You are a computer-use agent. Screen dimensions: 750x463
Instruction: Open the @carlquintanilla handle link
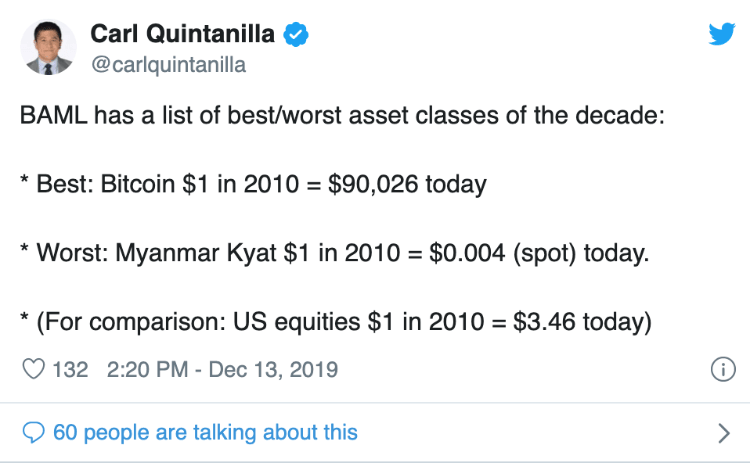[x=168, y=65]
